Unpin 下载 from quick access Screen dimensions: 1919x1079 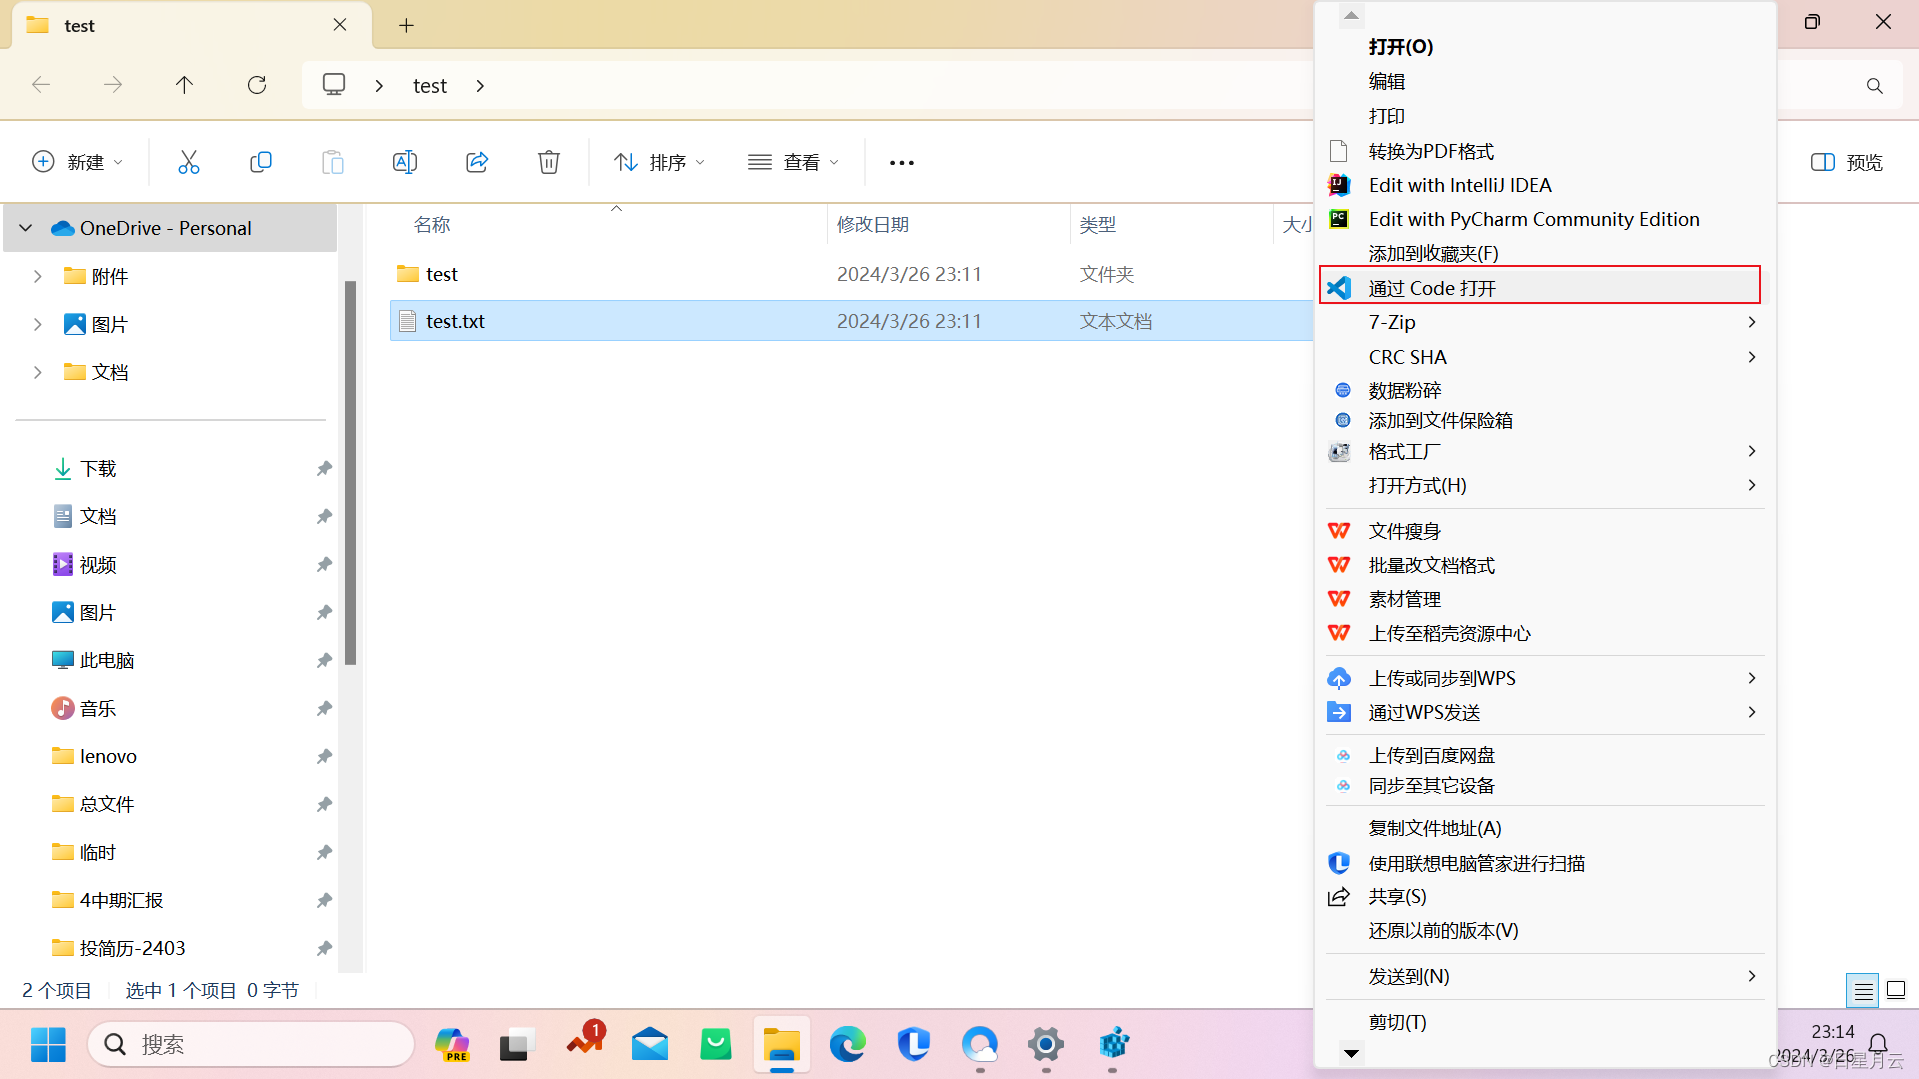[323, 467]
